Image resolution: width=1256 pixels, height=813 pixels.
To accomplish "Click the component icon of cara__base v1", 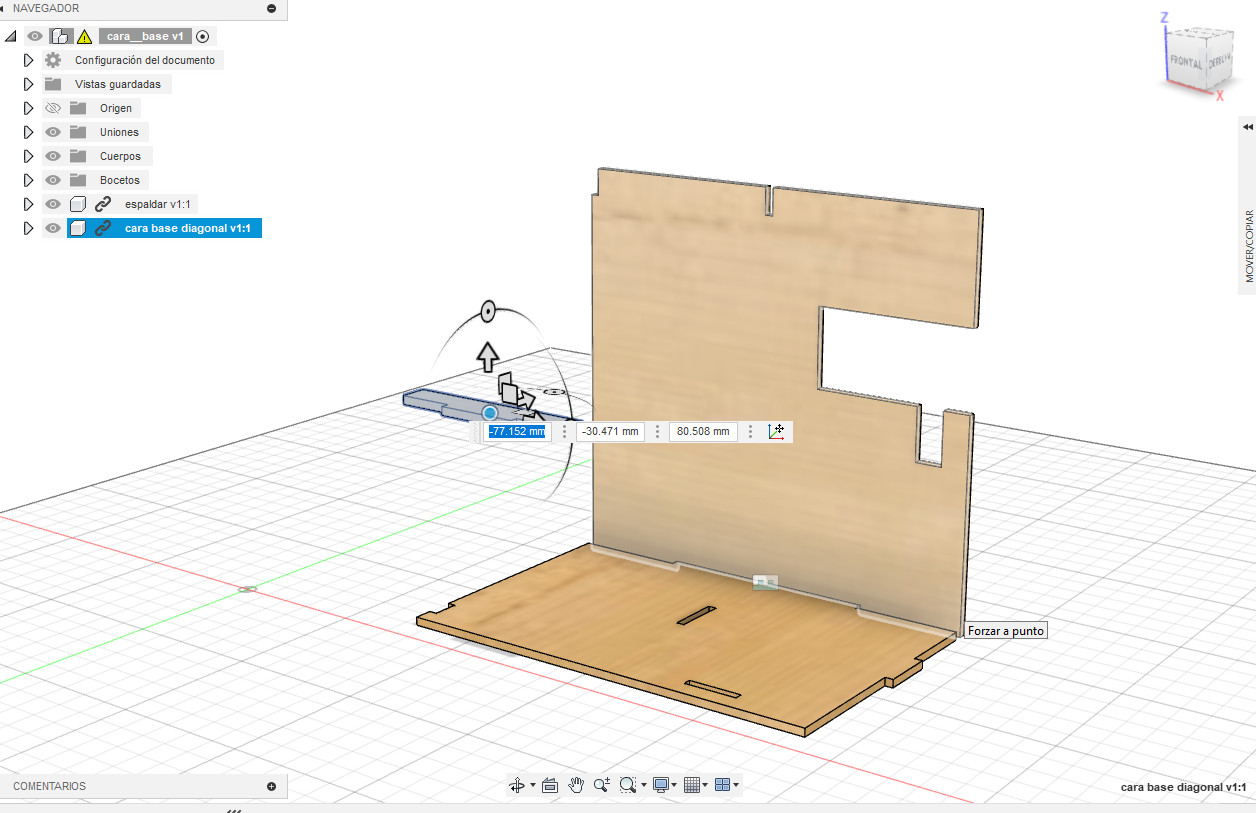I will (x=60, y=36).
